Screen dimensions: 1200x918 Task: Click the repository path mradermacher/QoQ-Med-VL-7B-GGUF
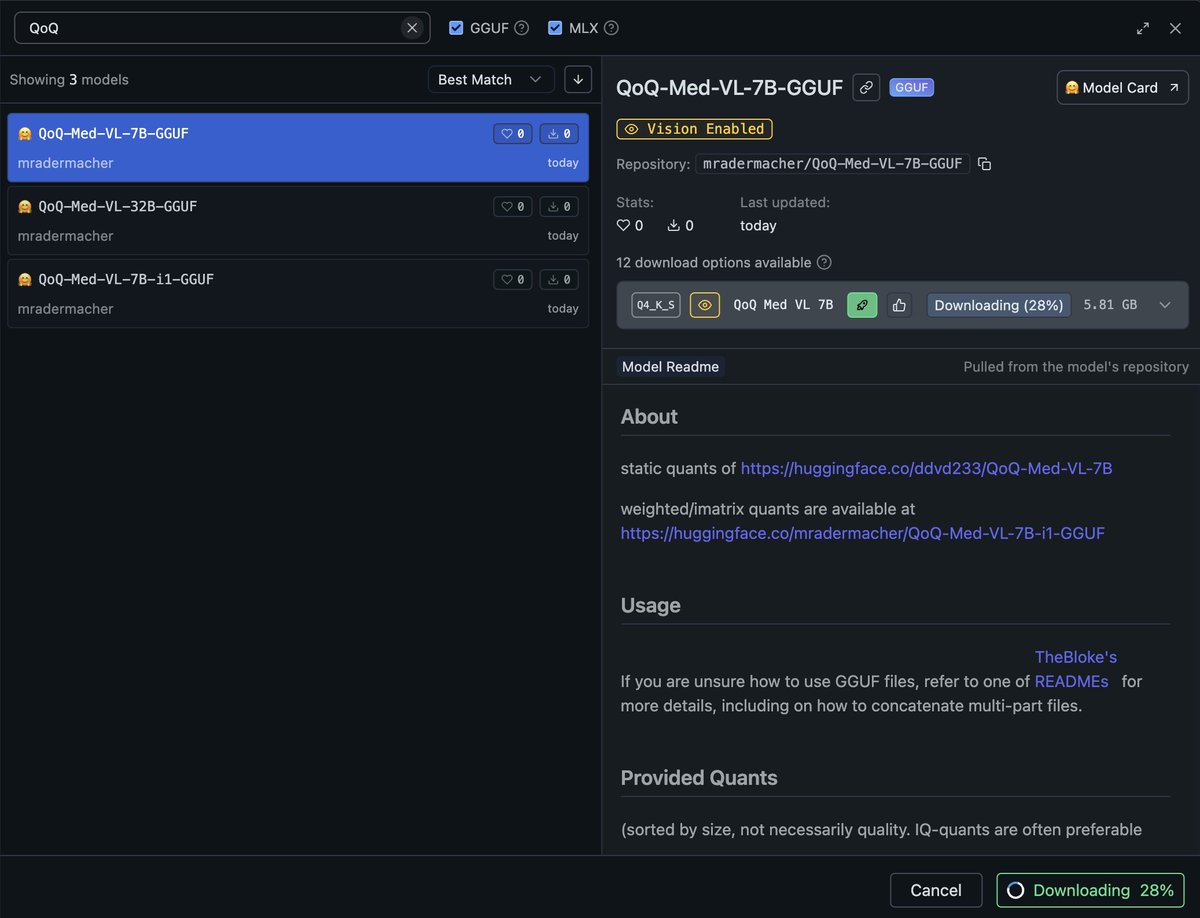coord(833,163)
